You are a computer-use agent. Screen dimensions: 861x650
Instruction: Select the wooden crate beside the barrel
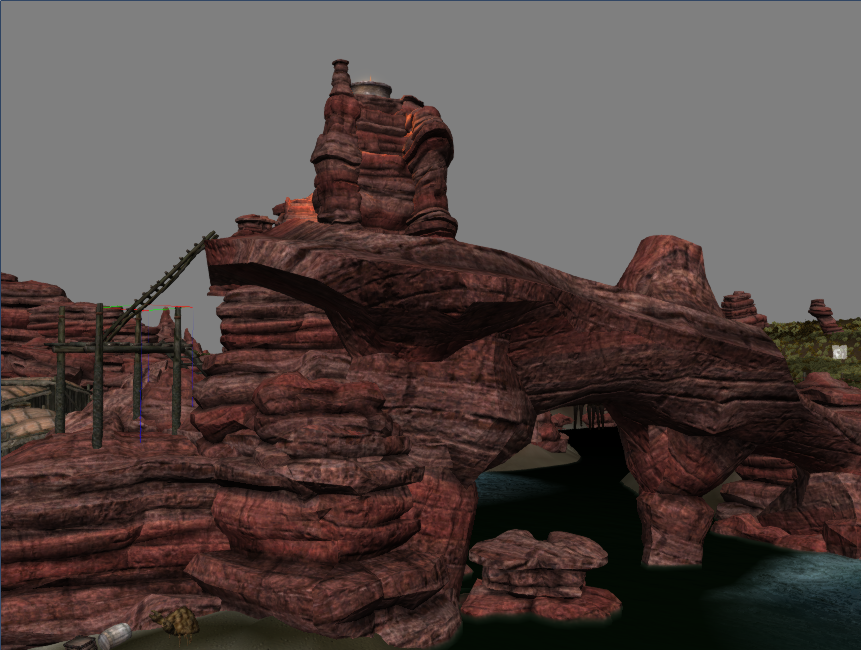[x=81, y=643]
